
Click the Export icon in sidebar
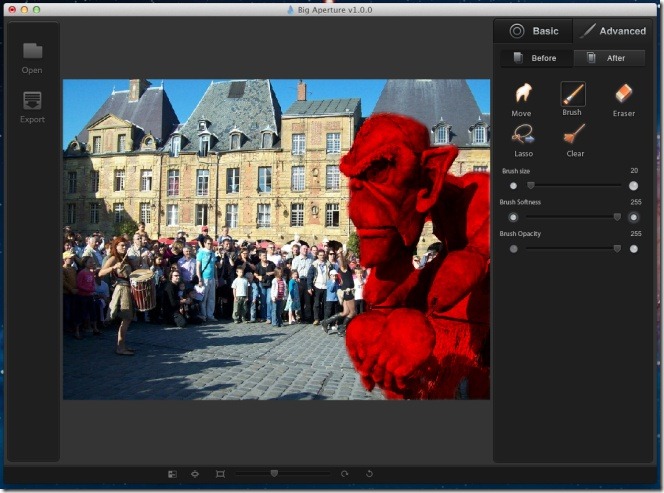click(32, 105)
